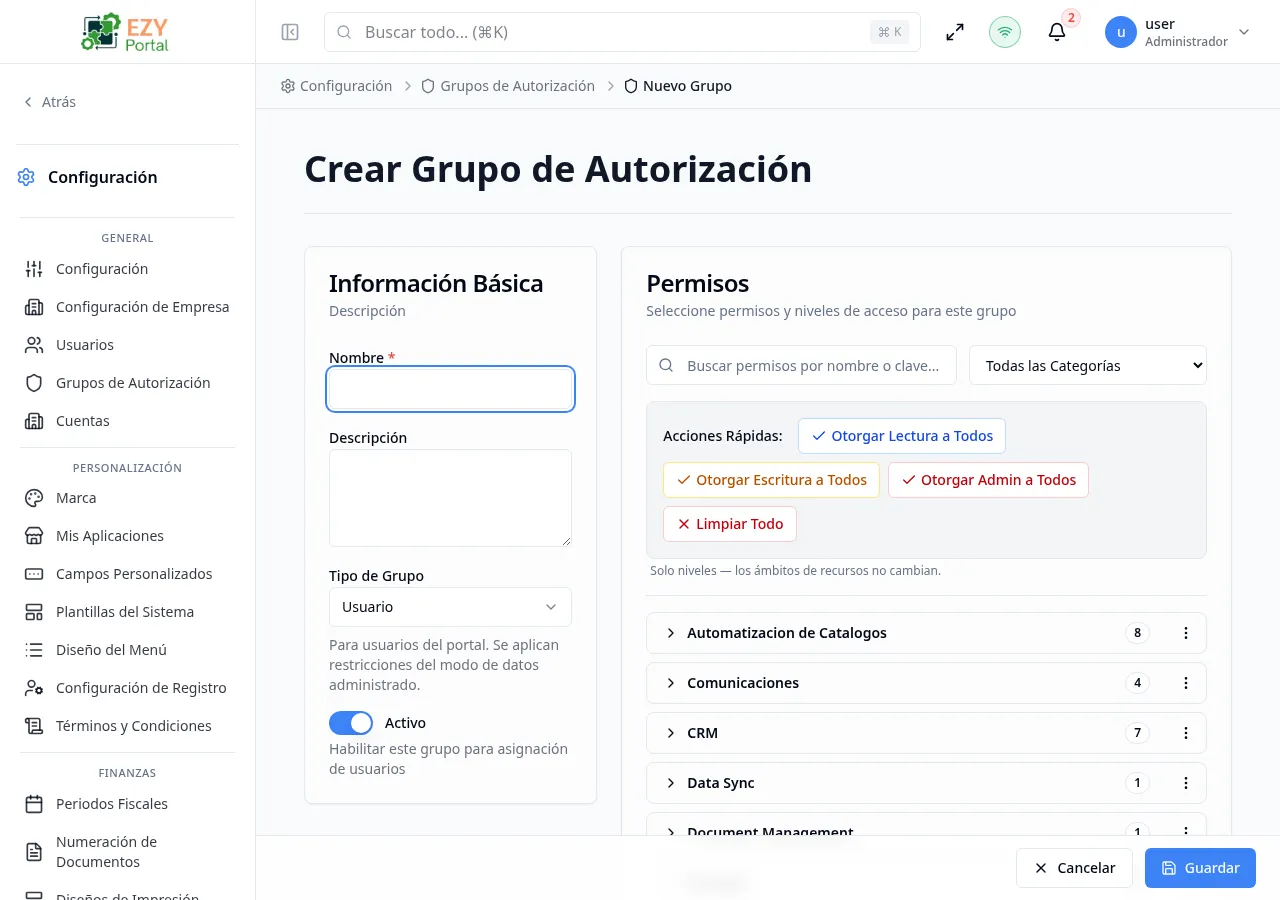Click the Periodos Fiscales calendar icon
Viewport: 1280px width, 900px height.
coord(34,804)
